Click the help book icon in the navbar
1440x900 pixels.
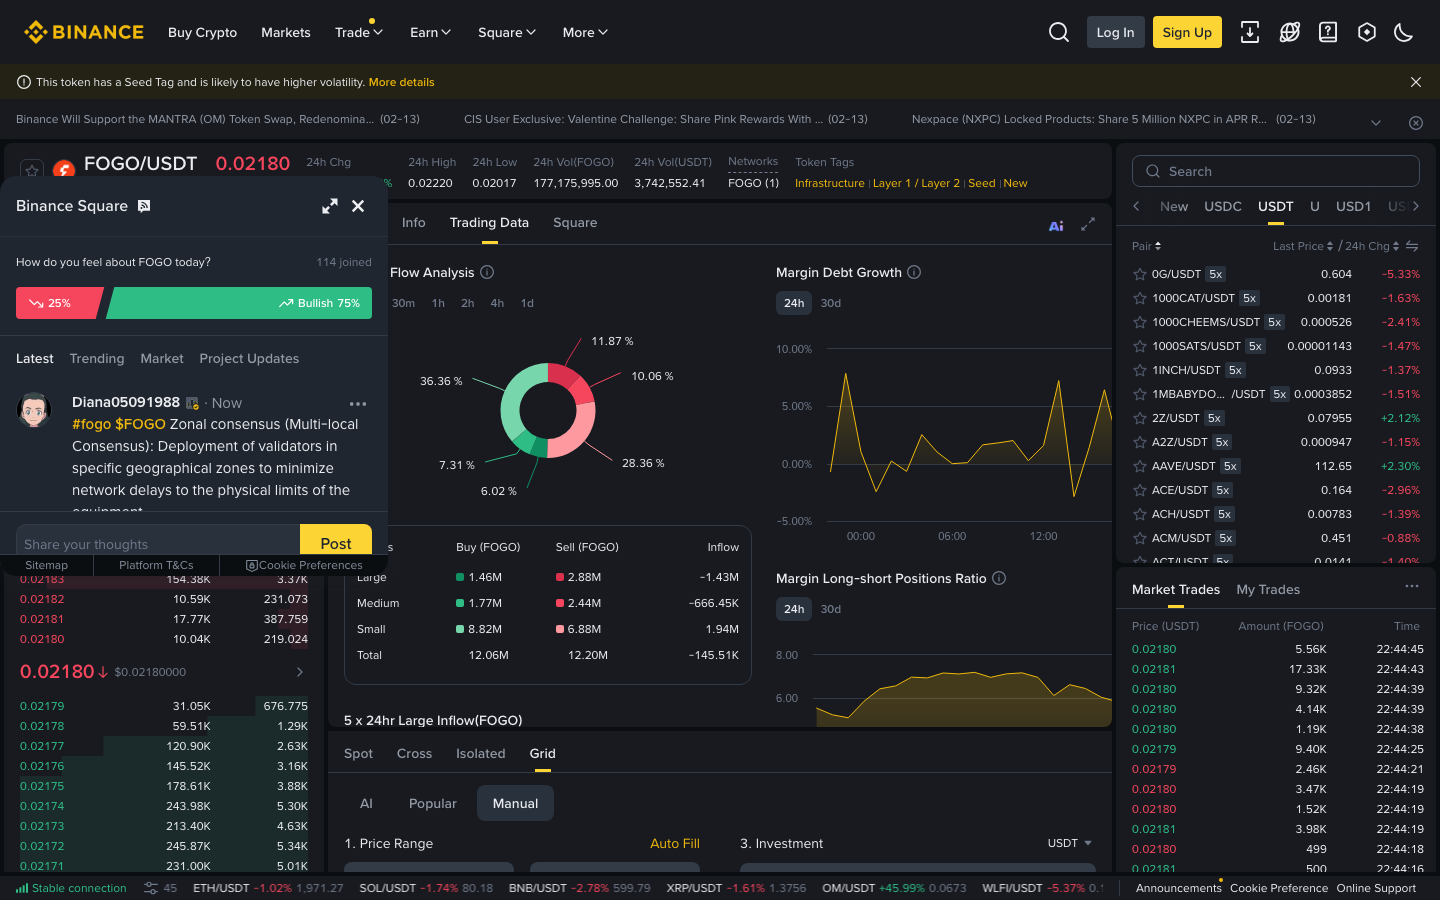1328,32
